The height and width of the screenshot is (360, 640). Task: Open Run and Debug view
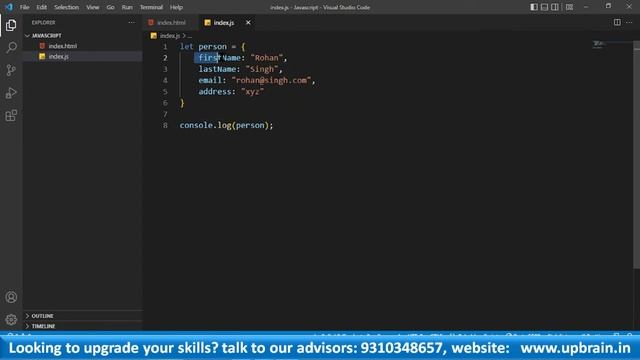pyautogui.click(x=11, y=93)
